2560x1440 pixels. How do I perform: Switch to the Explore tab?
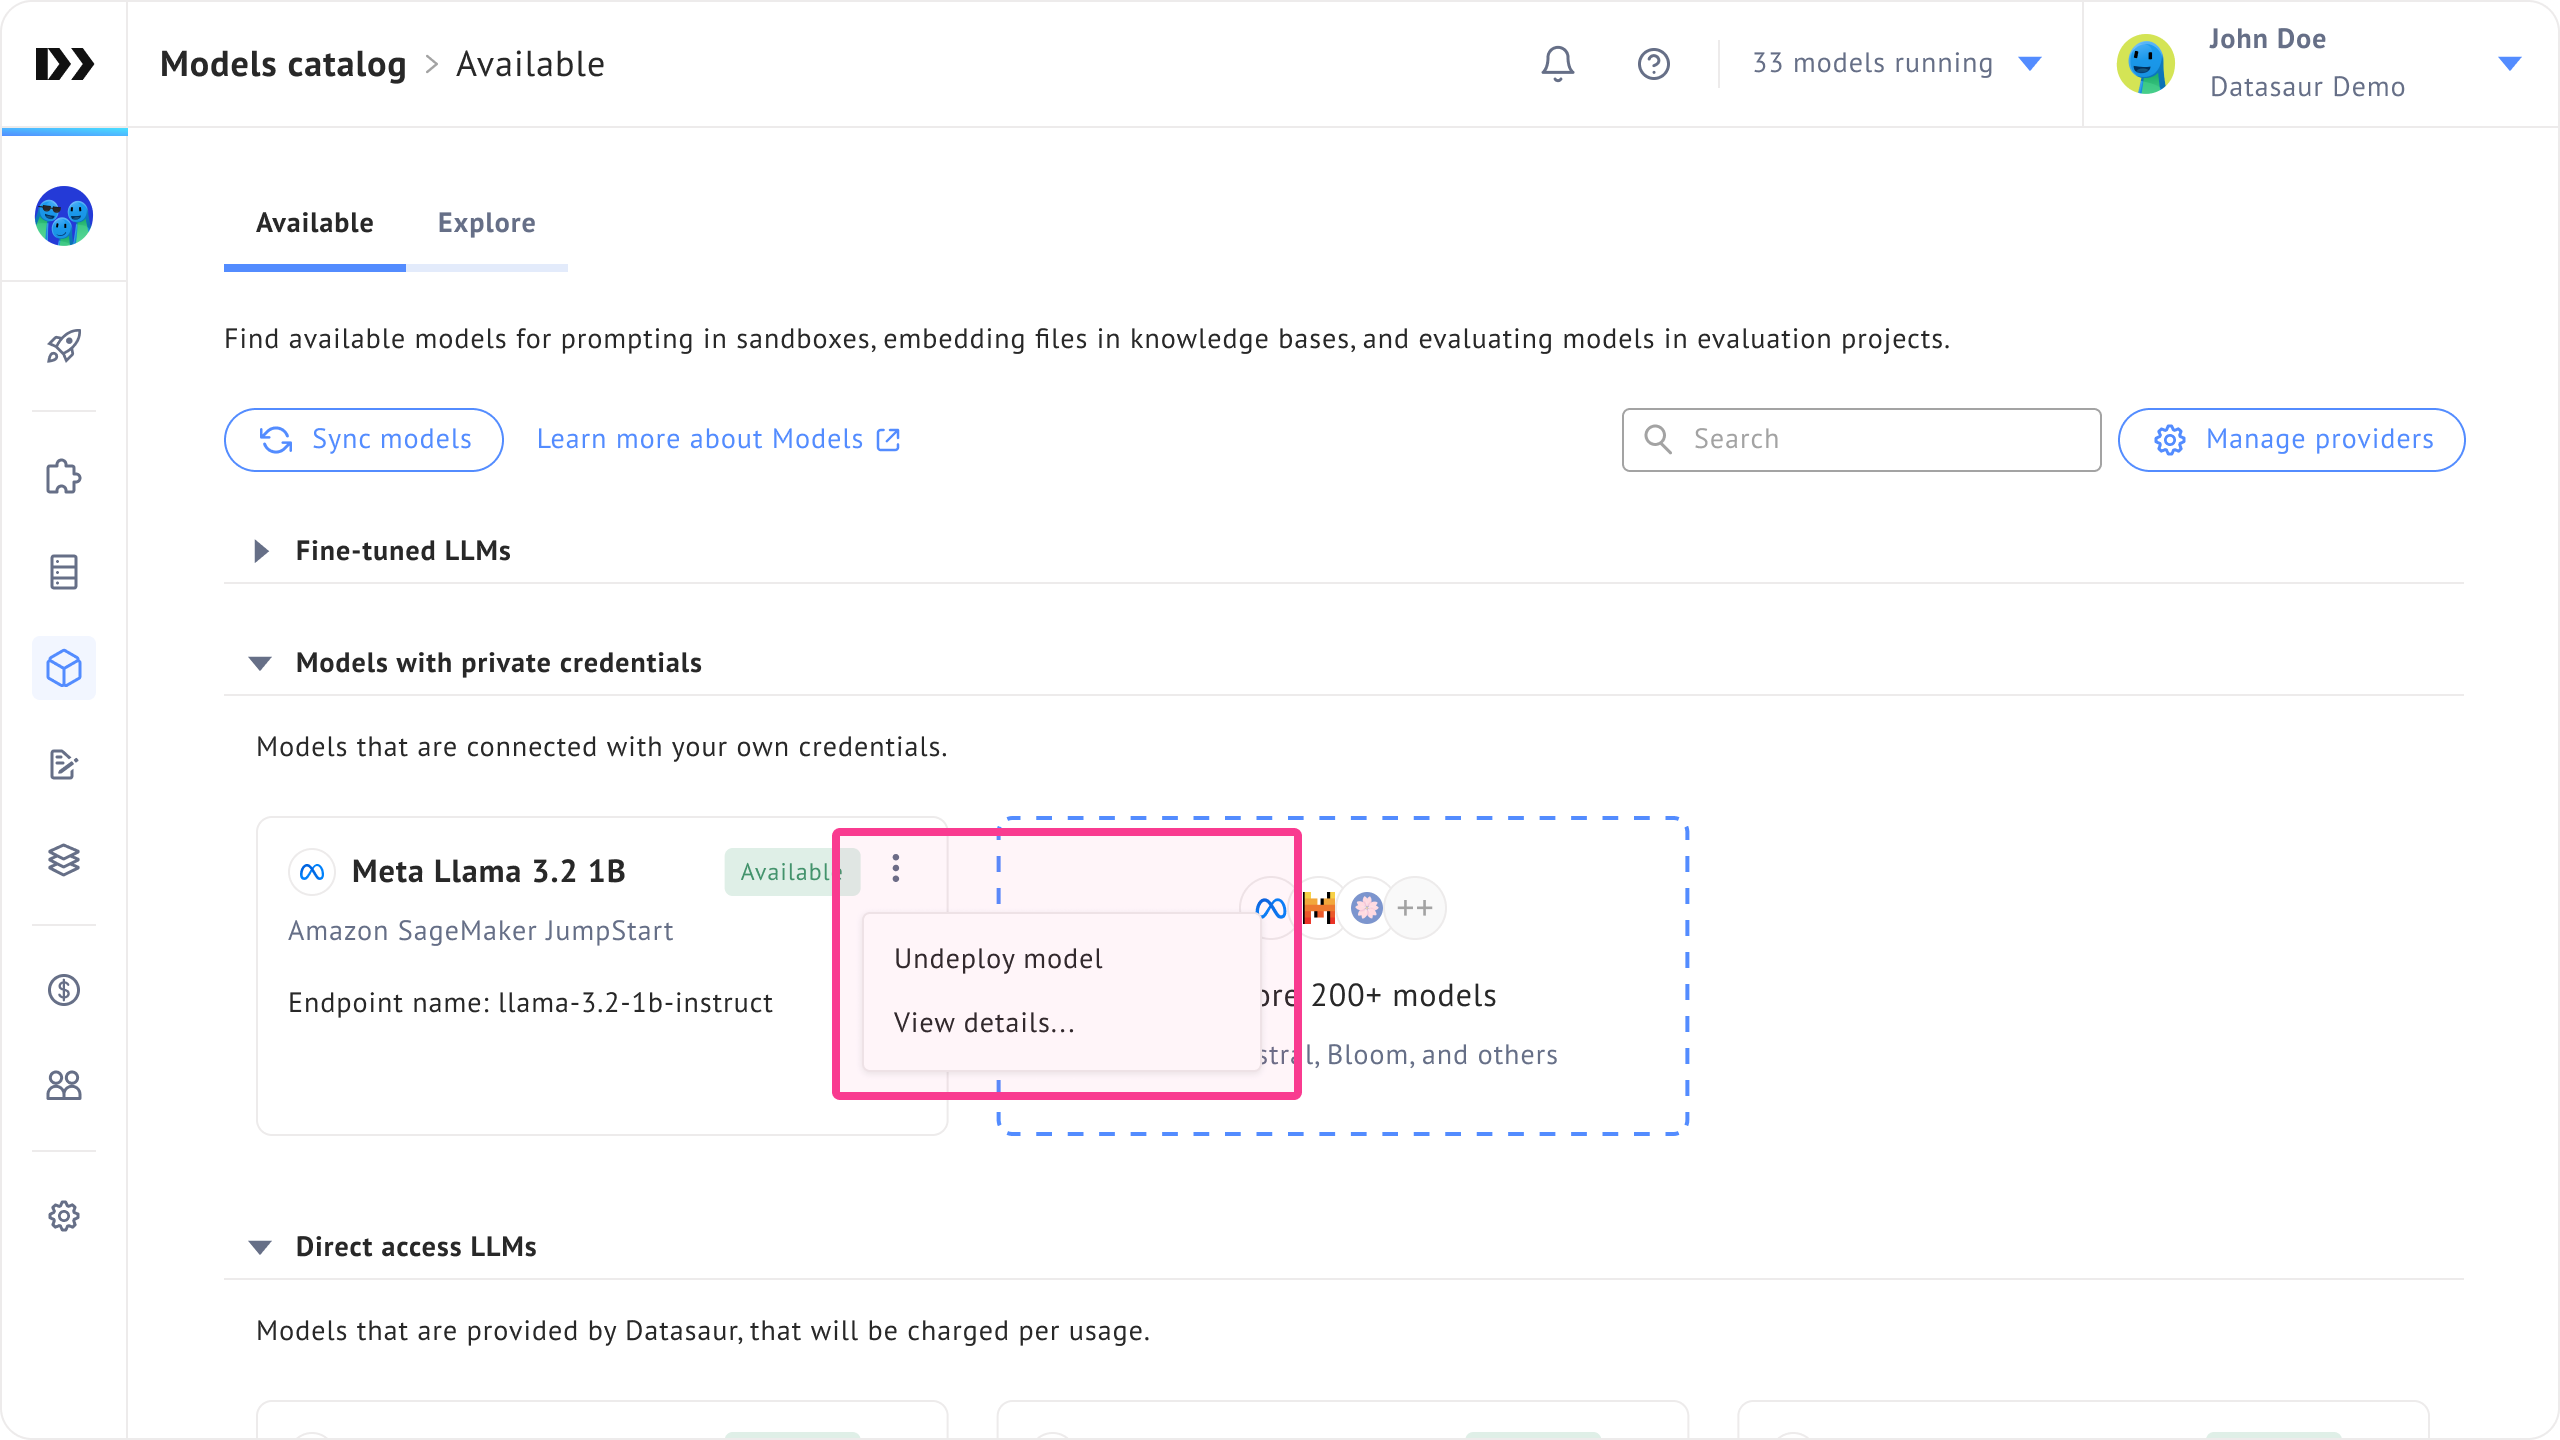[486, 223]
